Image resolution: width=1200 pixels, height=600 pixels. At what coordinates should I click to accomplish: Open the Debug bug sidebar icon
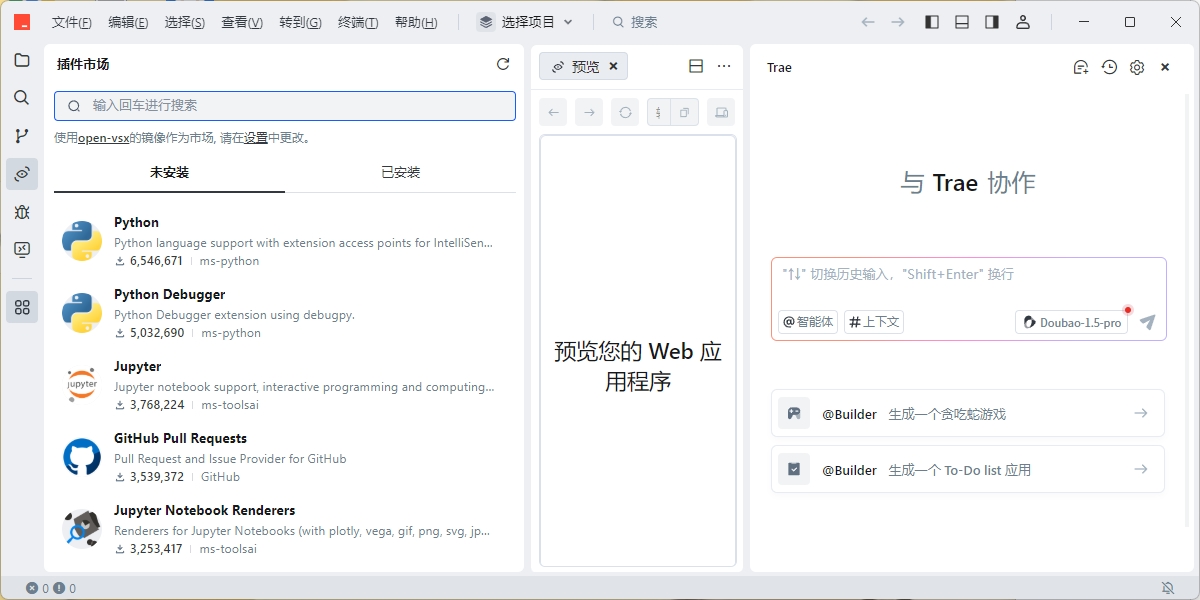(x=22, y=212)
